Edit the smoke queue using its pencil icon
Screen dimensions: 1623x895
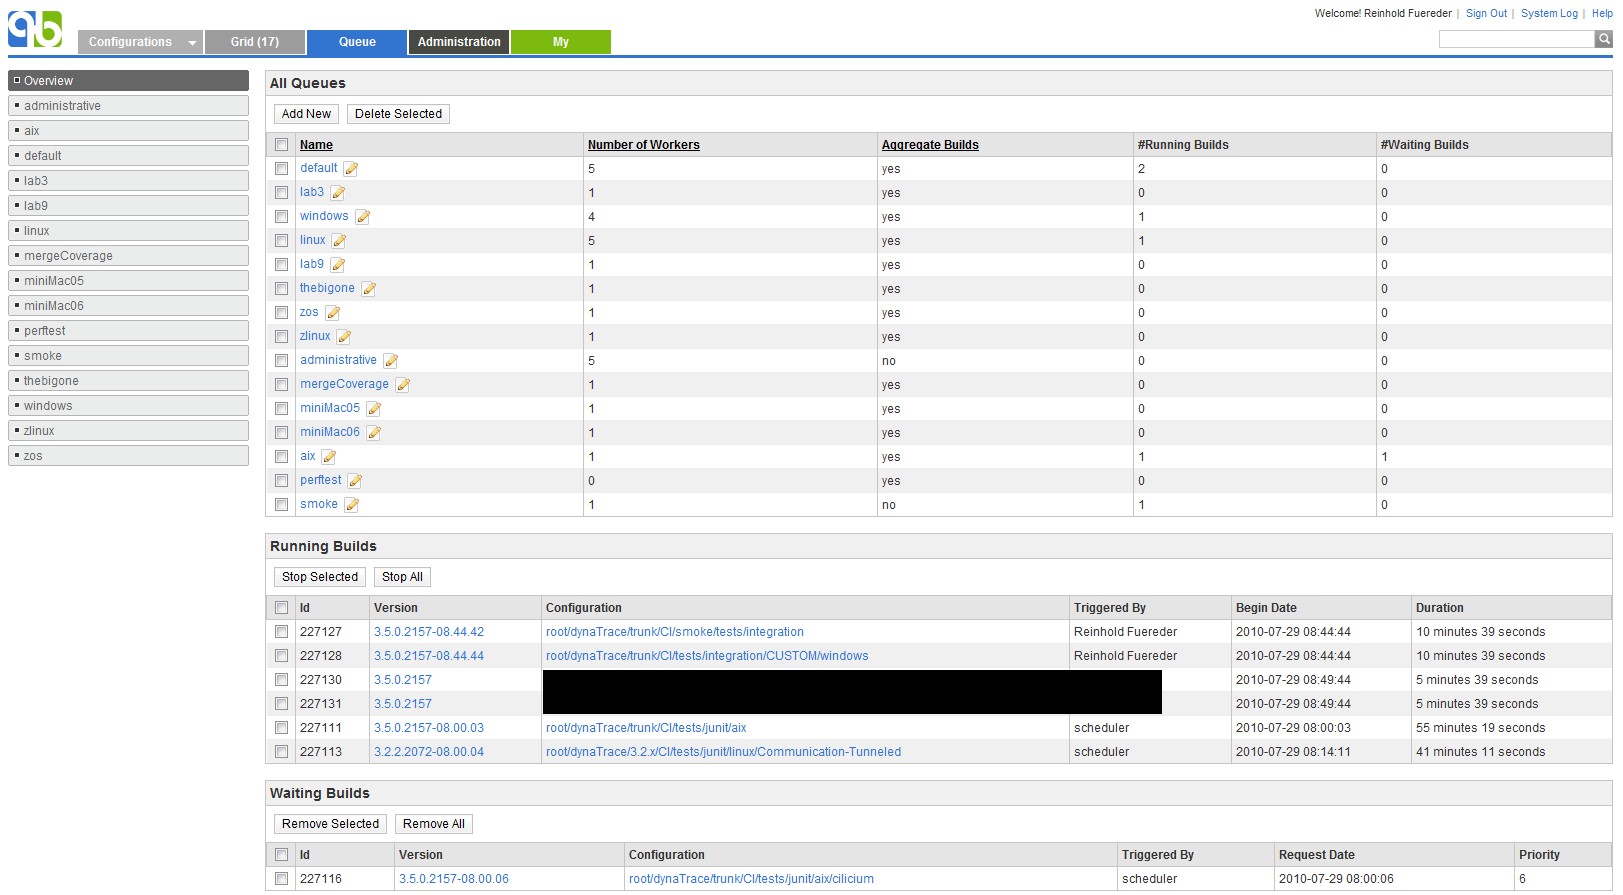[x=352, y=505]
